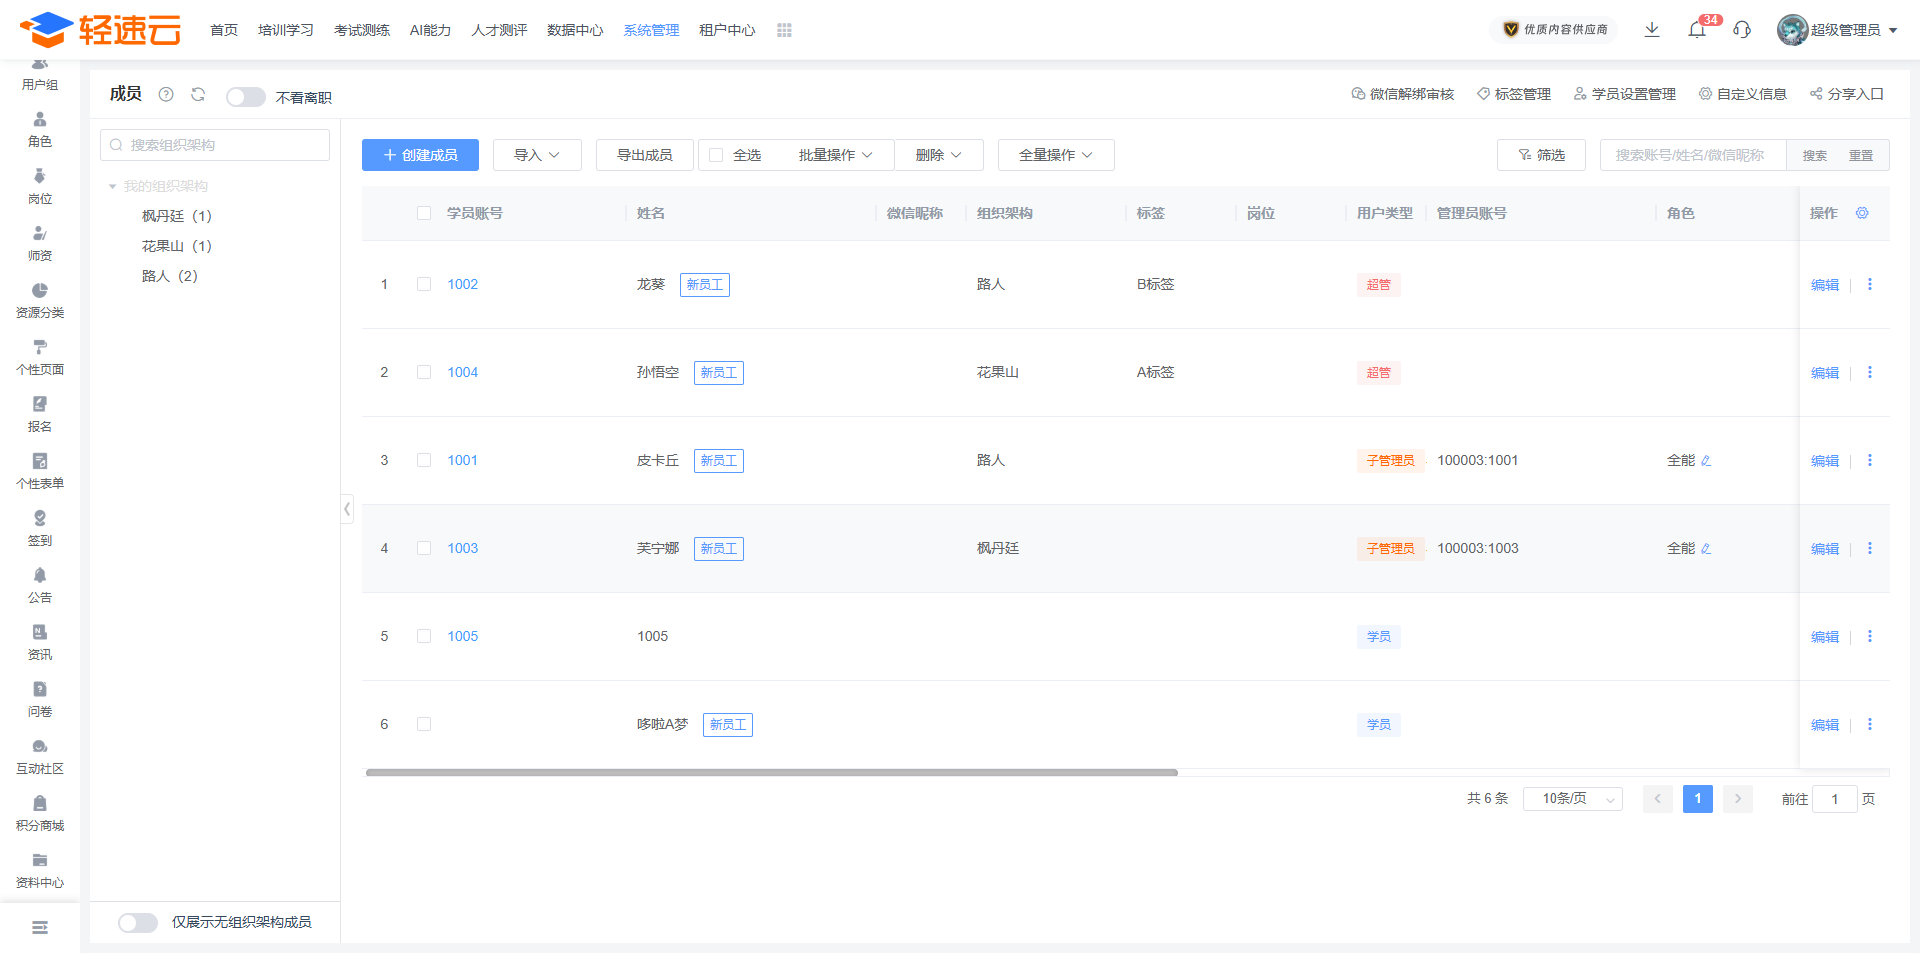Check the checkbox for member 1004
Image resolution: width=1920 pixels, height=953 pixels.
pyautogui.click(x=424, y=372)
